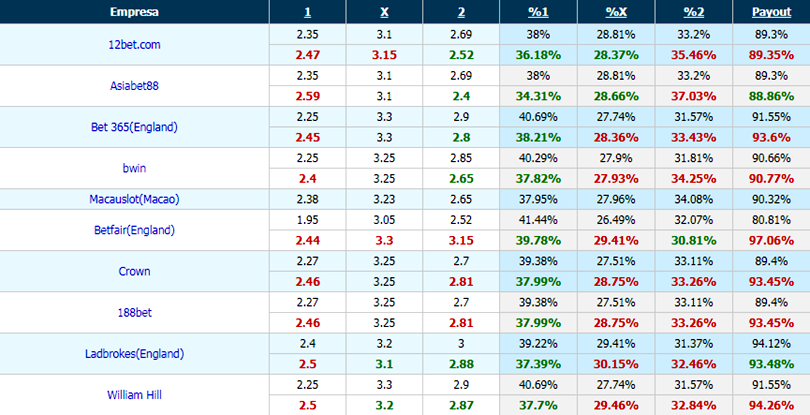Open the Crown bookmaker link
Viewport: 810px width, 415px height.
[134, 271]
